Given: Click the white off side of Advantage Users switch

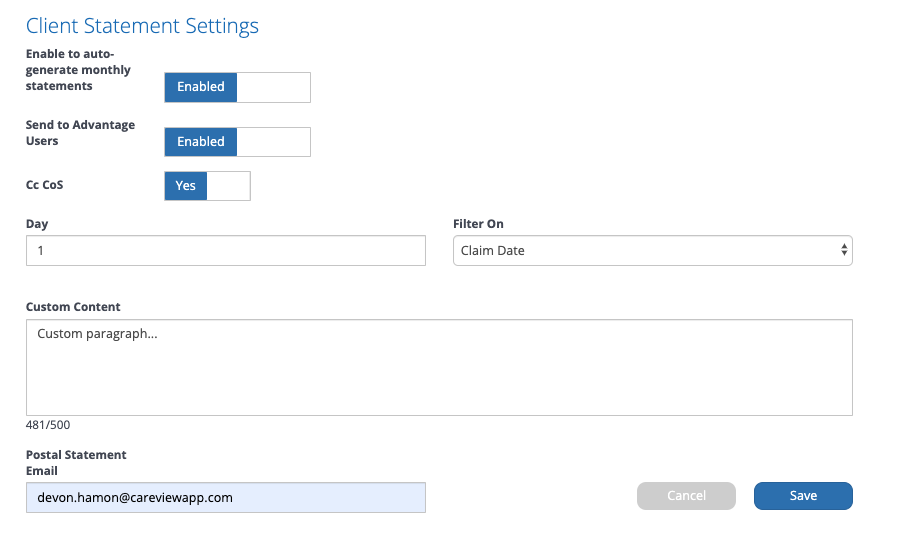Looking at the screenshot, I should [273, 142].
